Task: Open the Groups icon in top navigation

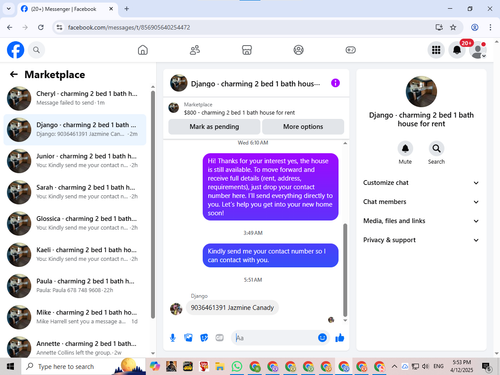Action: [298, 50]
